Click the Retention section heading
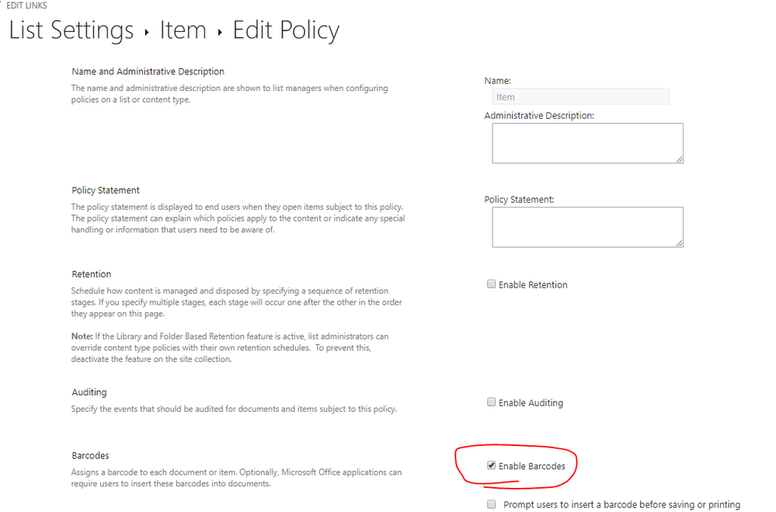The height and width of the screenshot is (512, 776). pyautogui.click(x=91, y=274)
